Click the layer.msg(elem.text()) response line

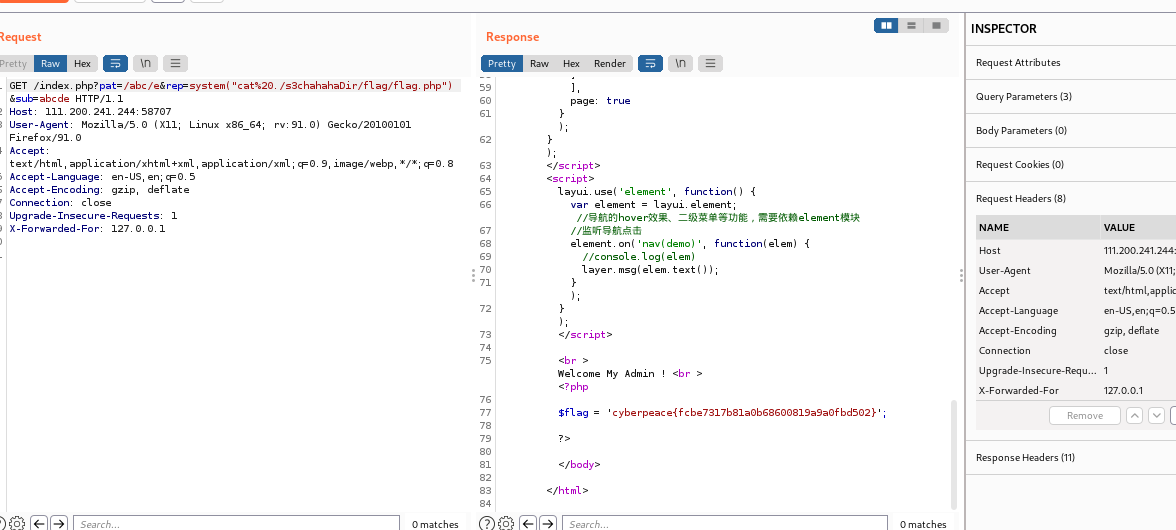[650, 270]
